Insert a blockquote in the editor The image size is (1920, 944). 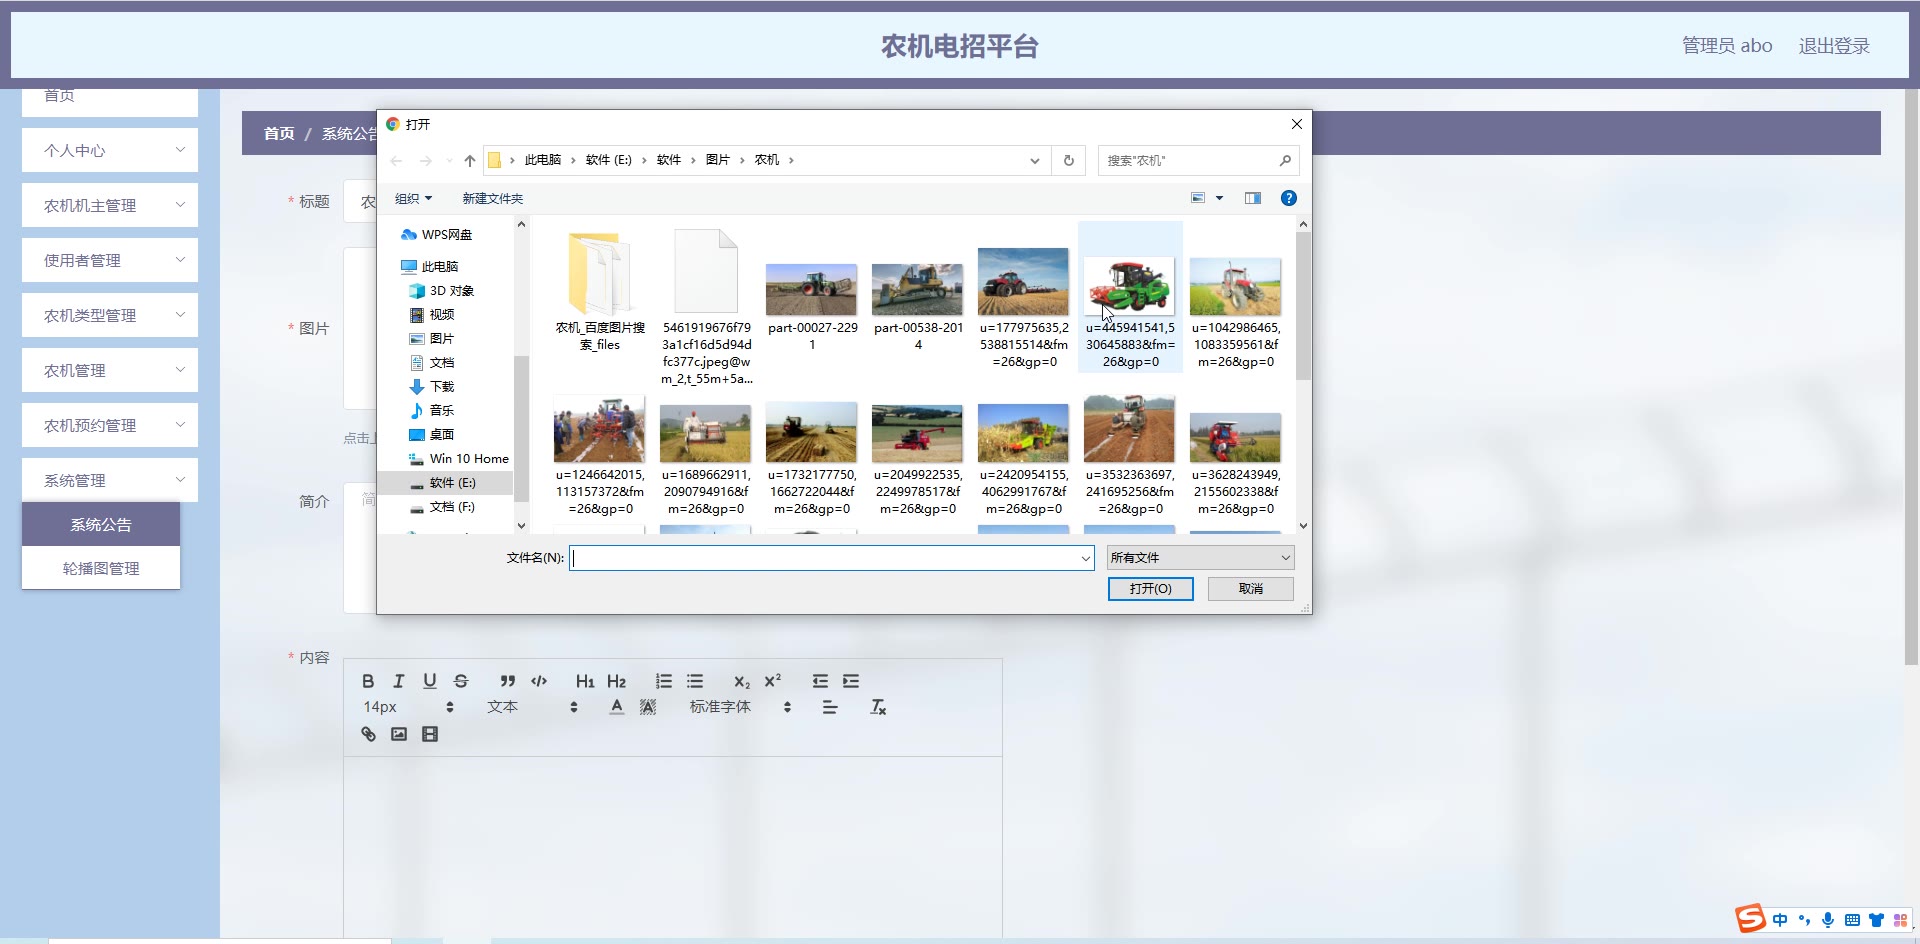point(508,681)
